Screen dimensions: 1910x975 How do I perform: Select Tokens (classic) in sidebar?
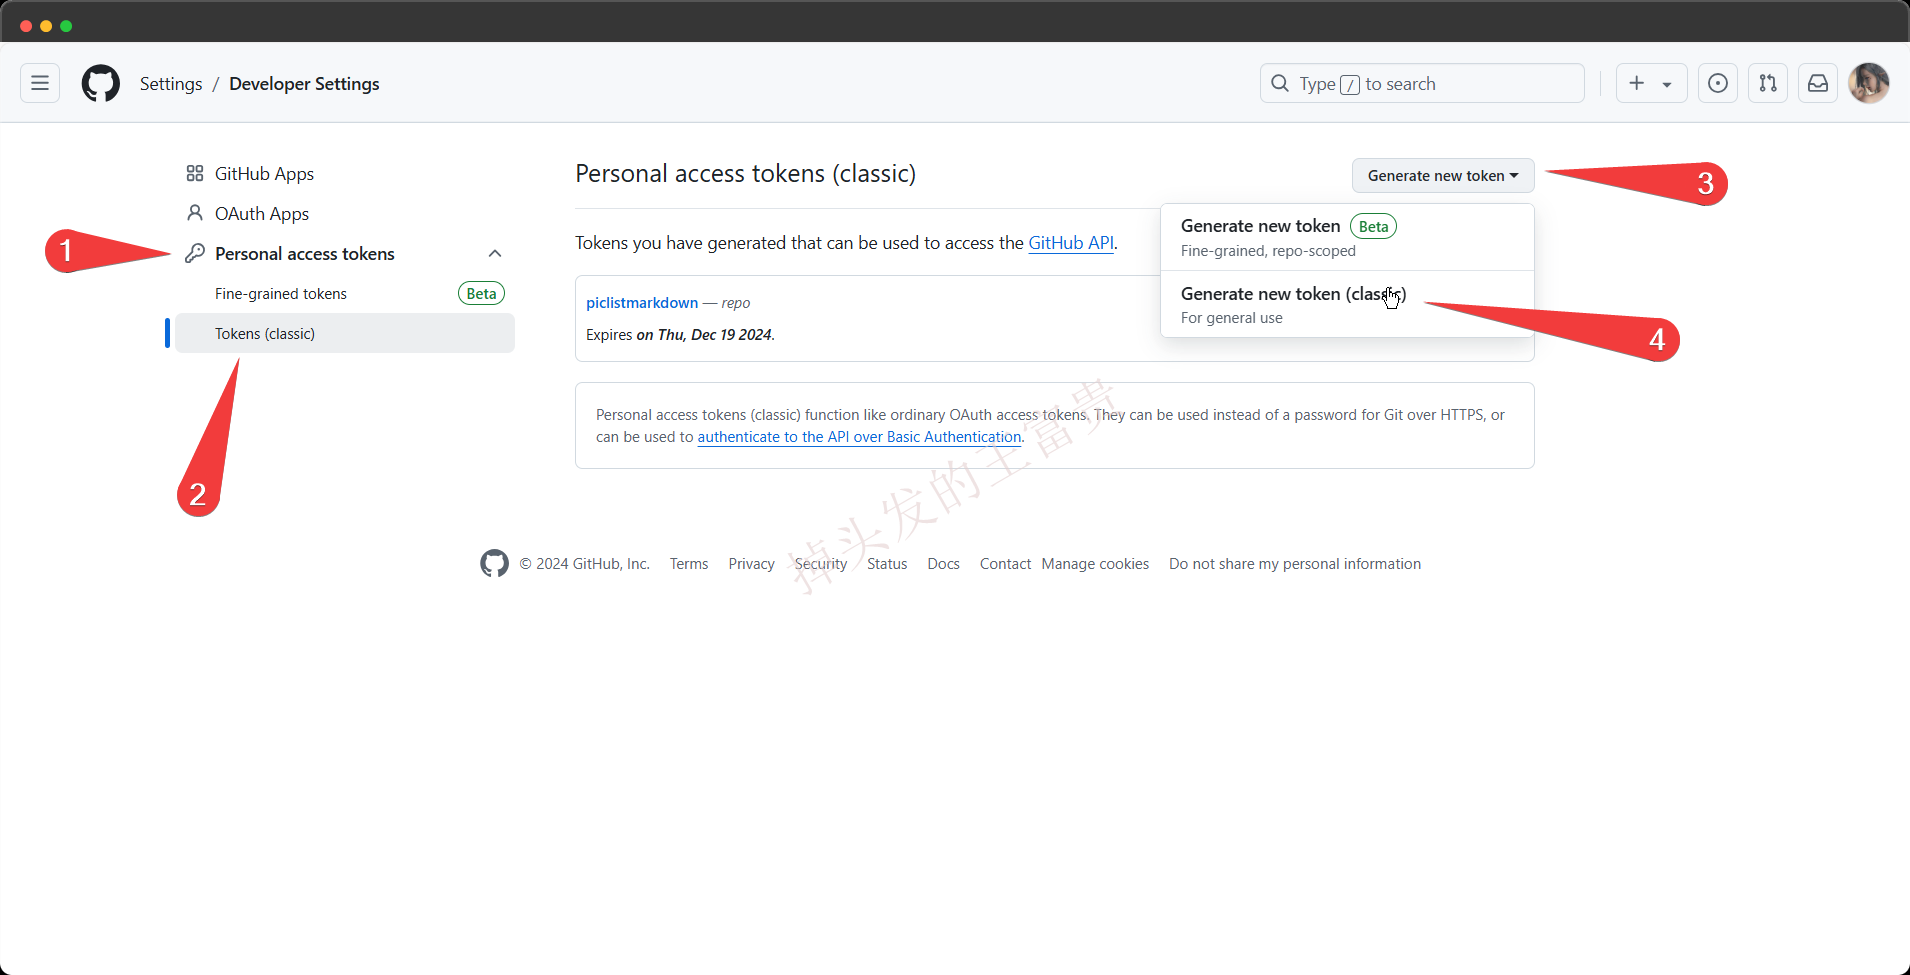345,333
